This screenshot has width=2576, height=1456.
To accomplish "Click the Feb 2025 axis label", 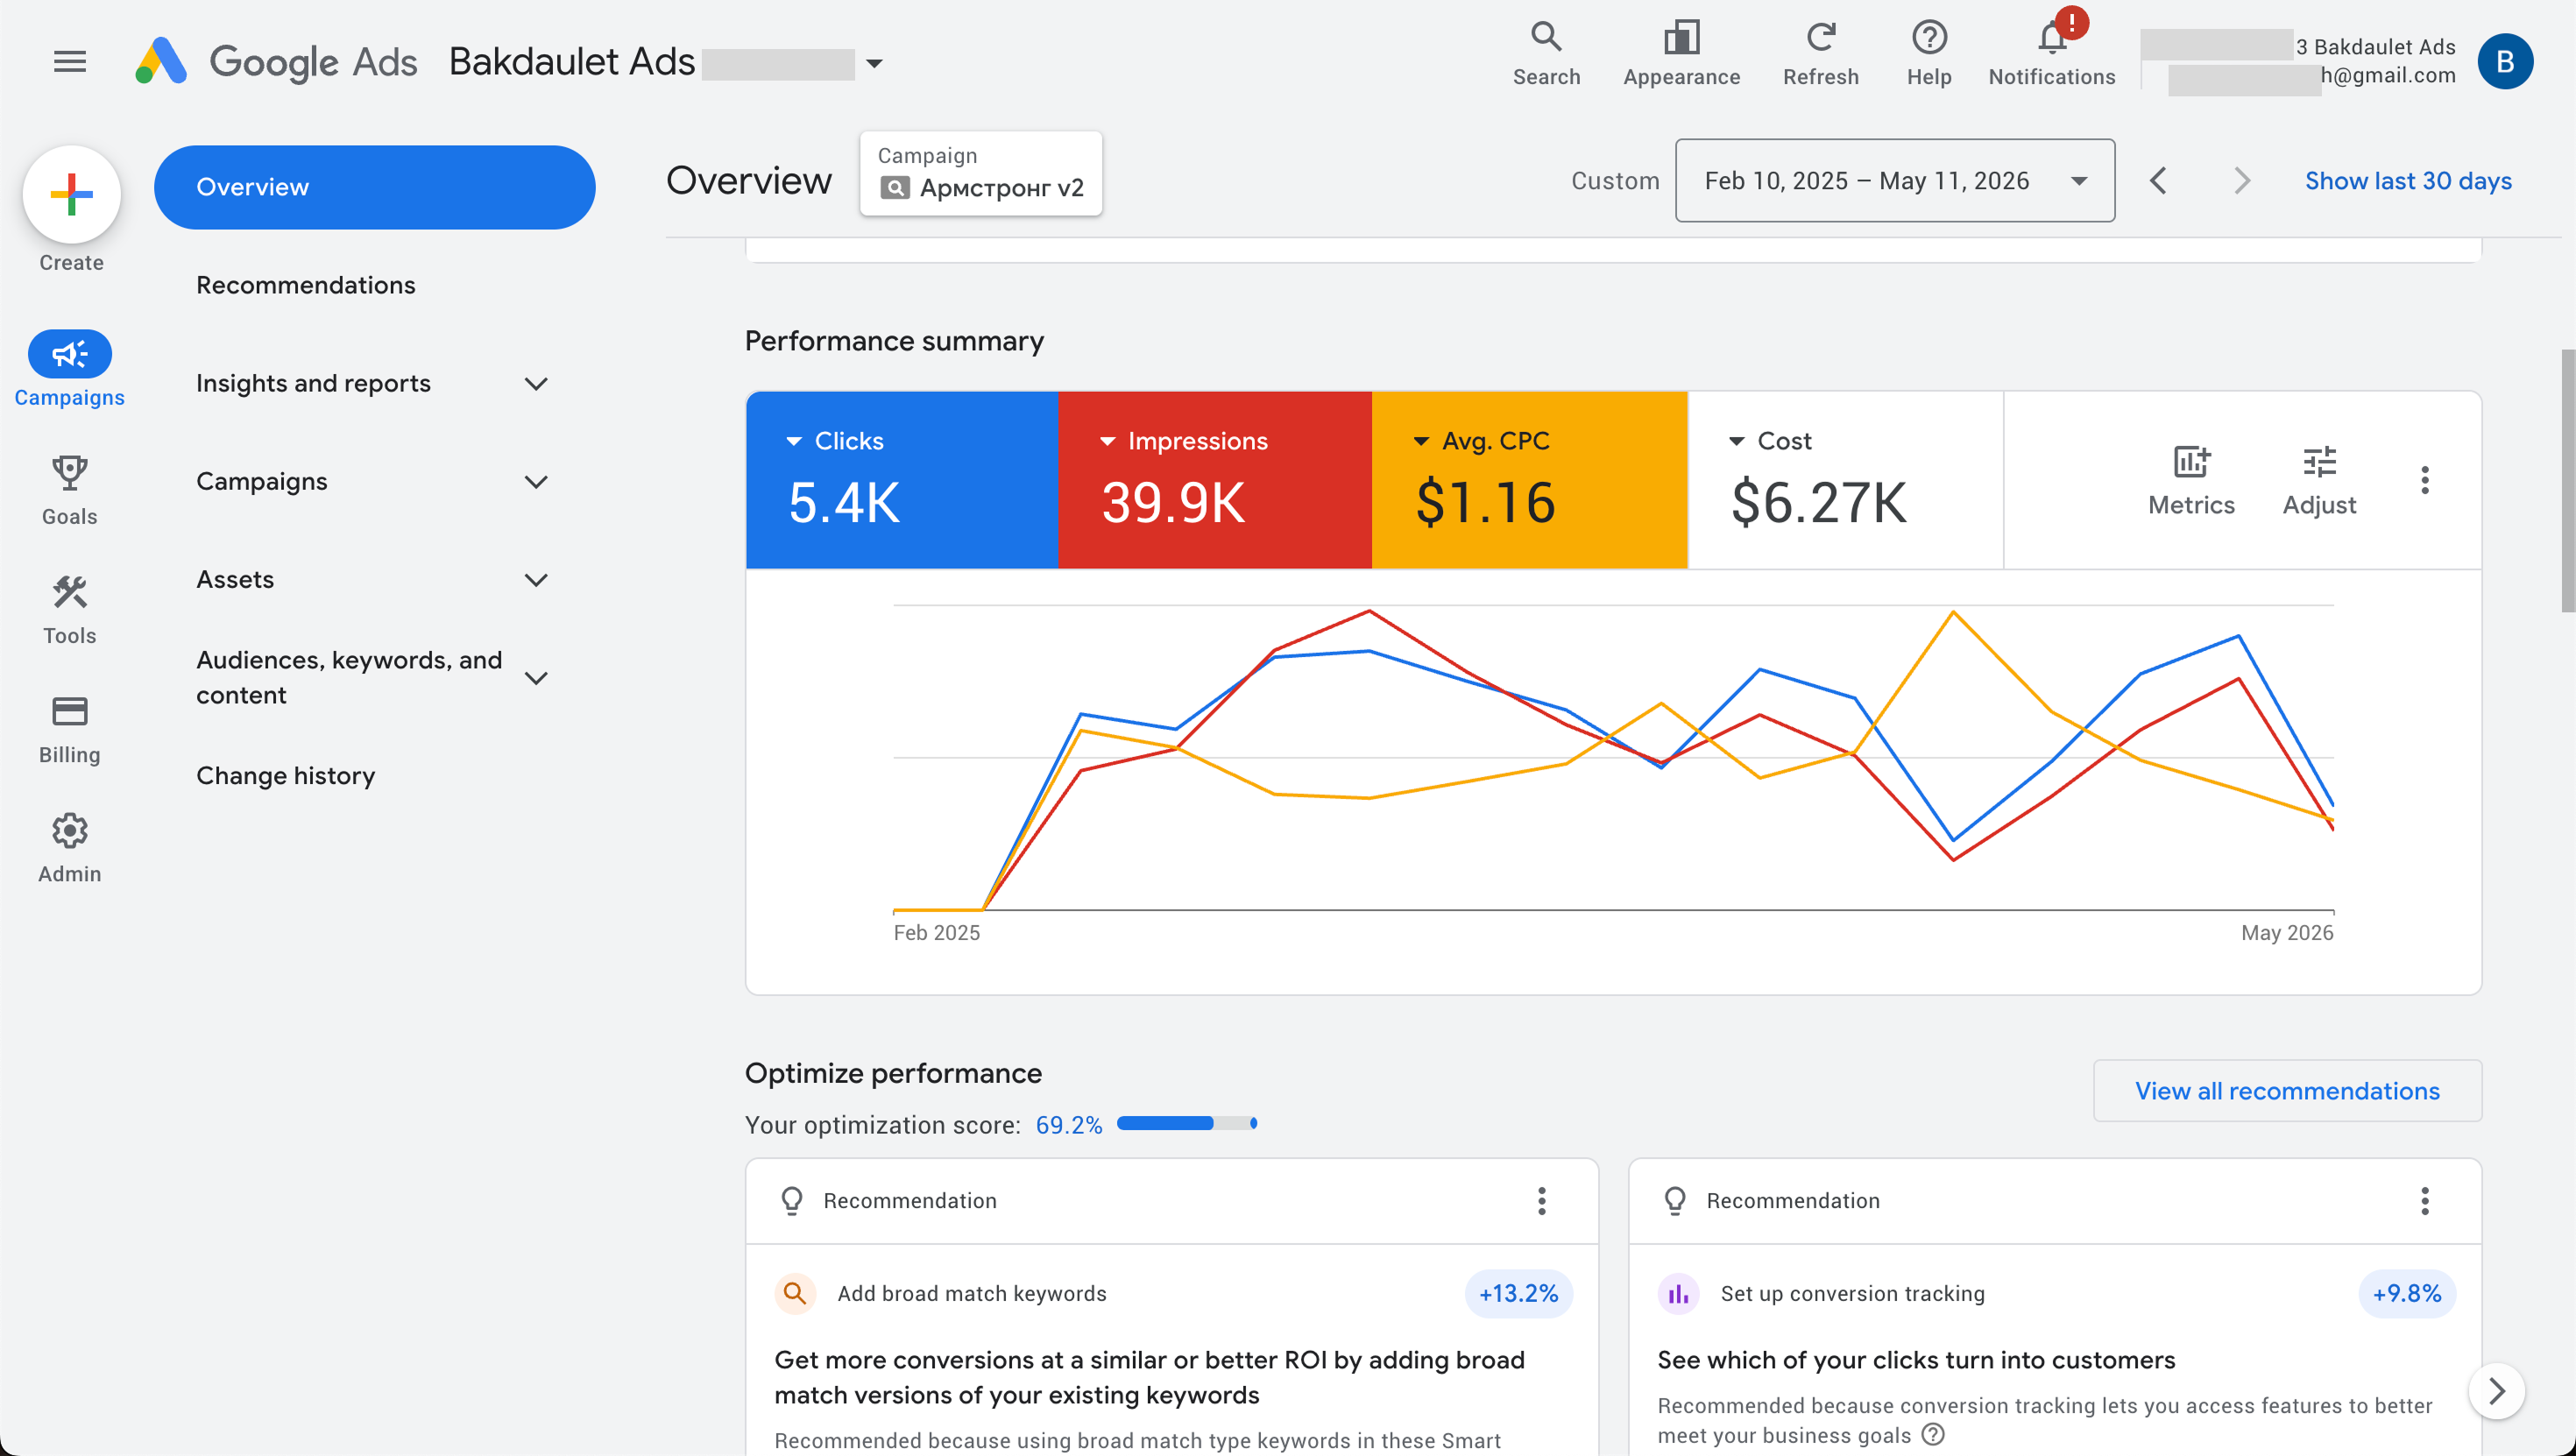I will coord(936,932).
